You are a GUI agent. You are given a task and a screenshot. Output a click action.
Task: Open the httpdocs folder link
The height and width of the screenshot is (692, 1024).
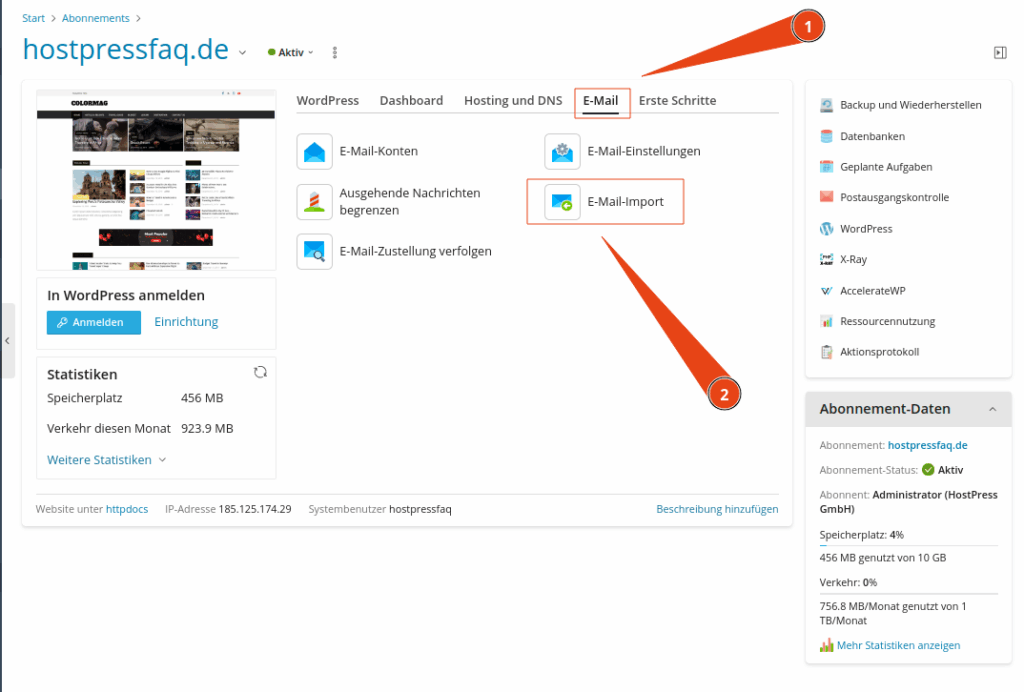pos(127,509)
